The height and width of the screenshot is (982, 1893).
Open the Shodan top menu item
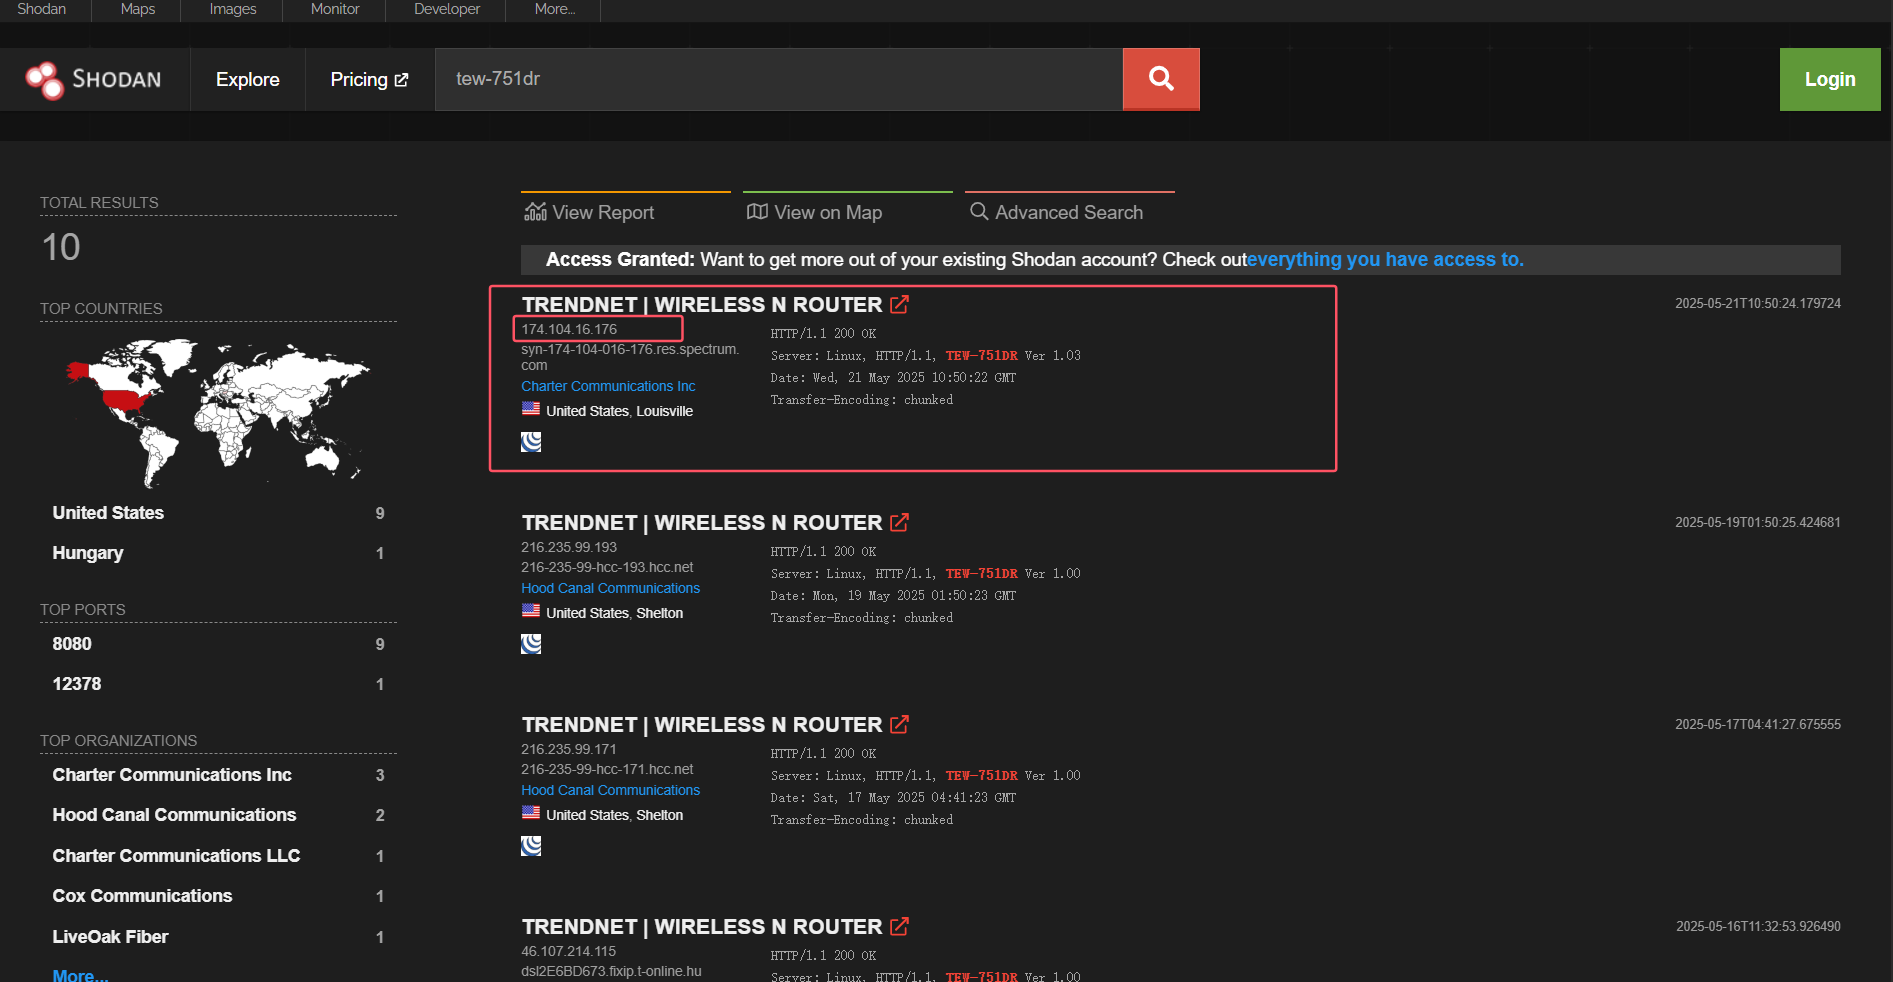click(x=42, y=9)
